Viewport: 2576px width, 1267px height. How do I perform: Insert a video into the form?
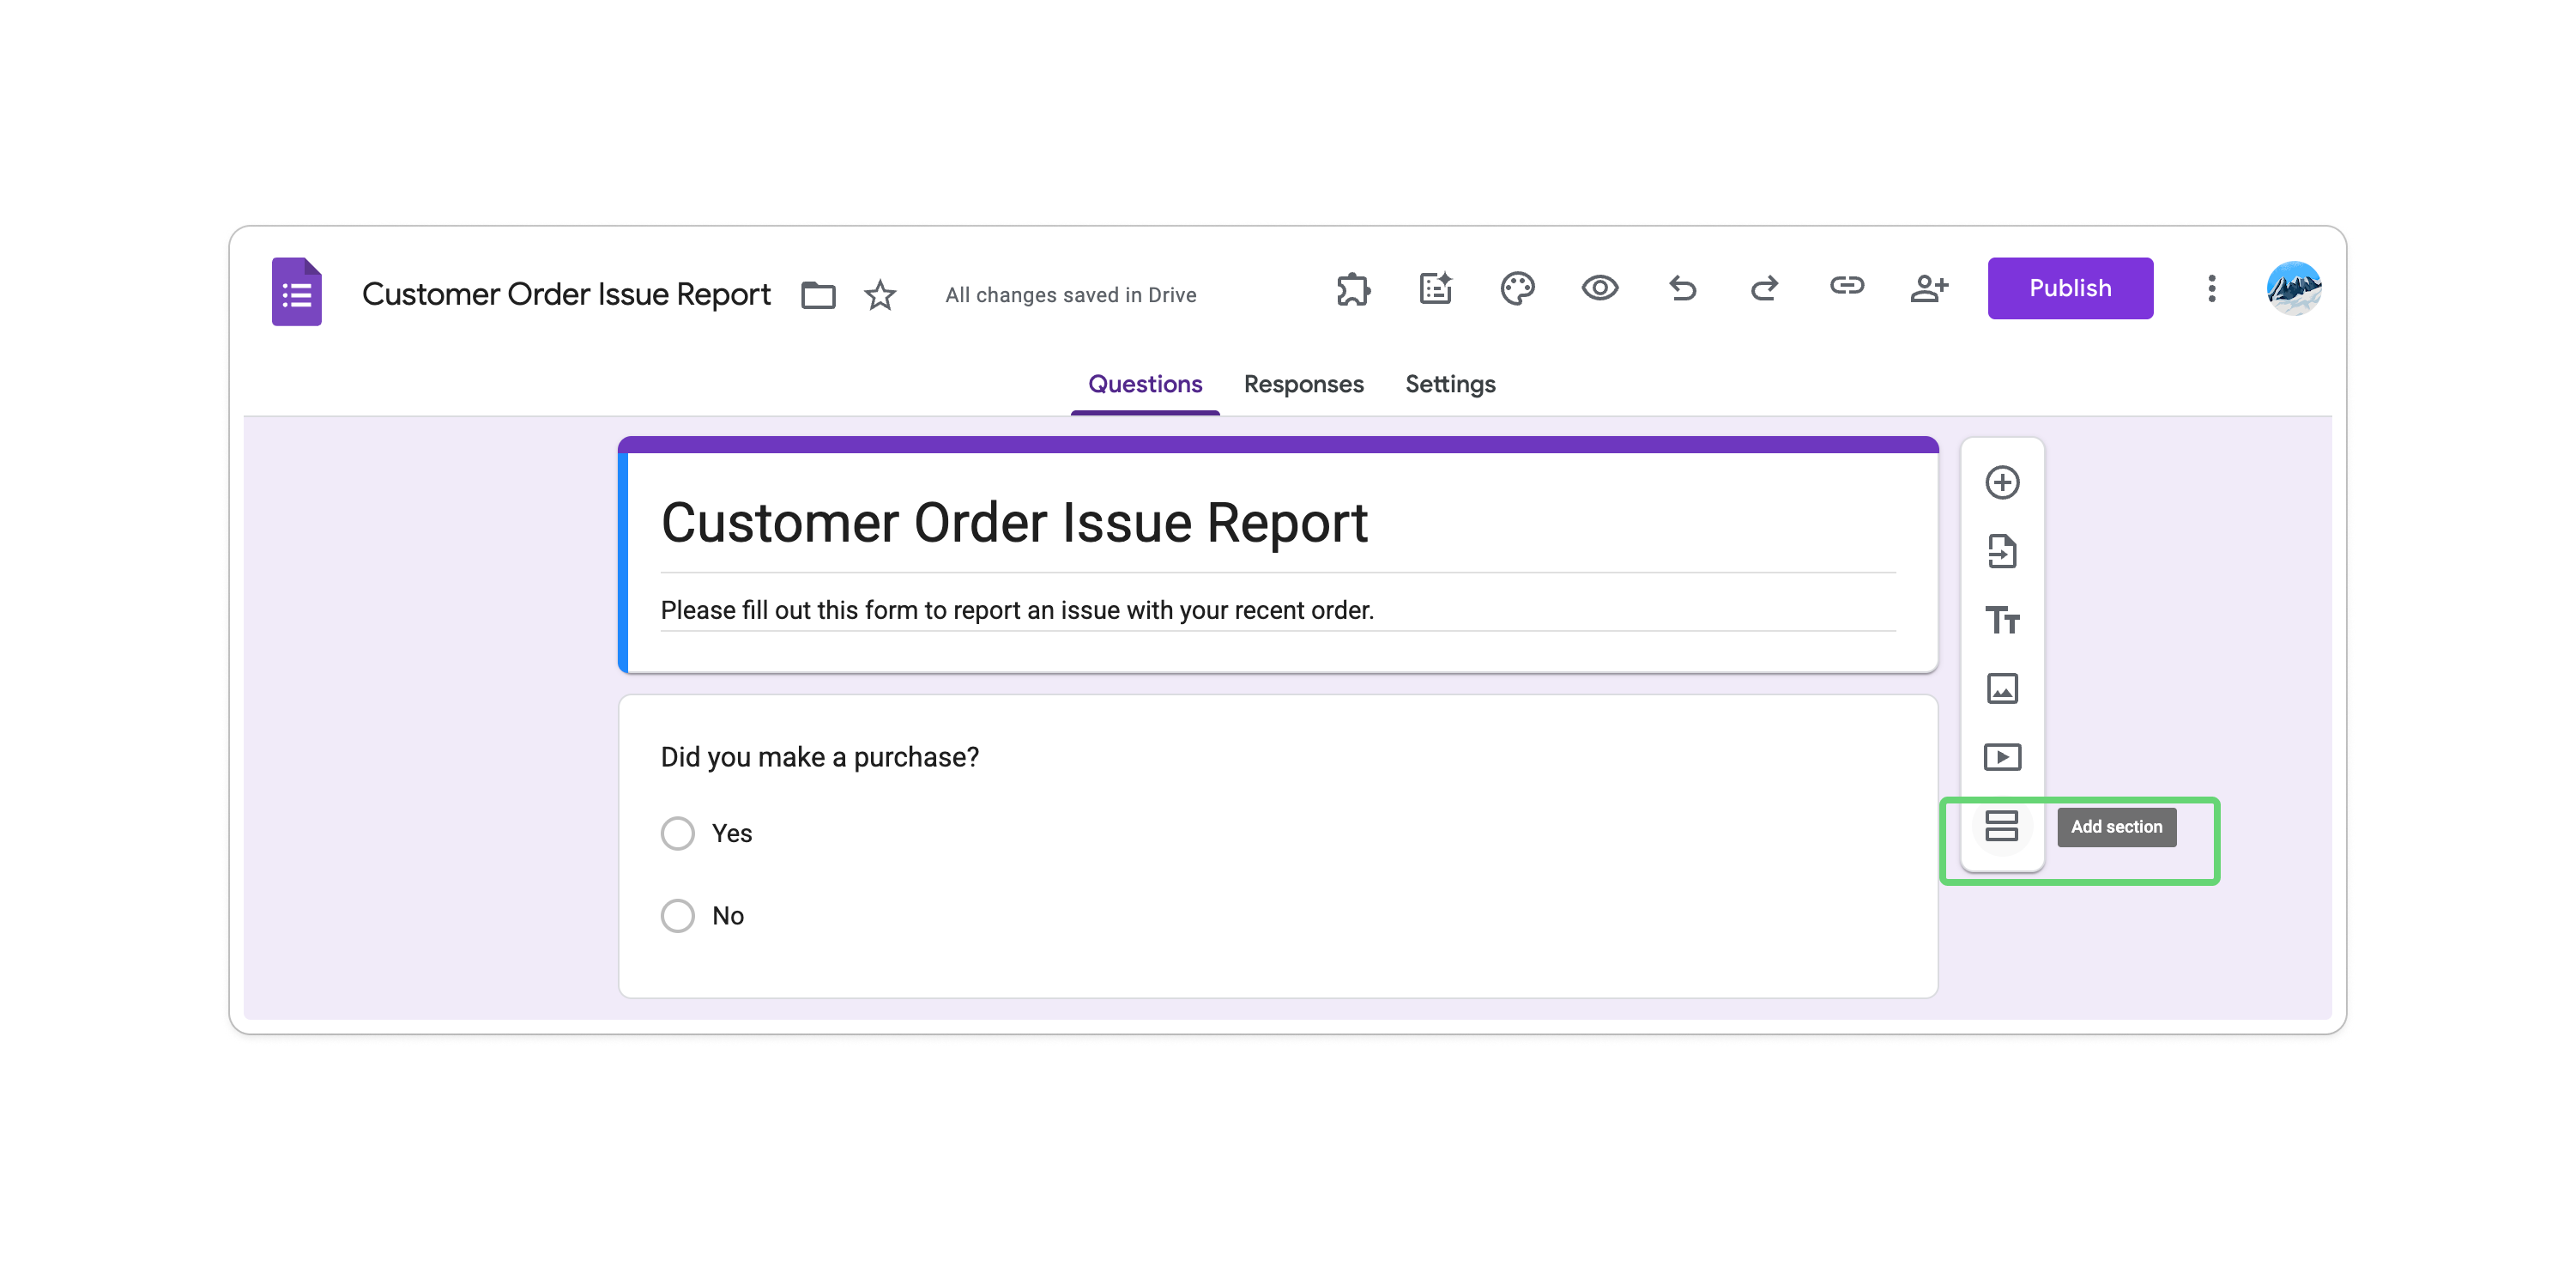click(x=2003, y=757)
